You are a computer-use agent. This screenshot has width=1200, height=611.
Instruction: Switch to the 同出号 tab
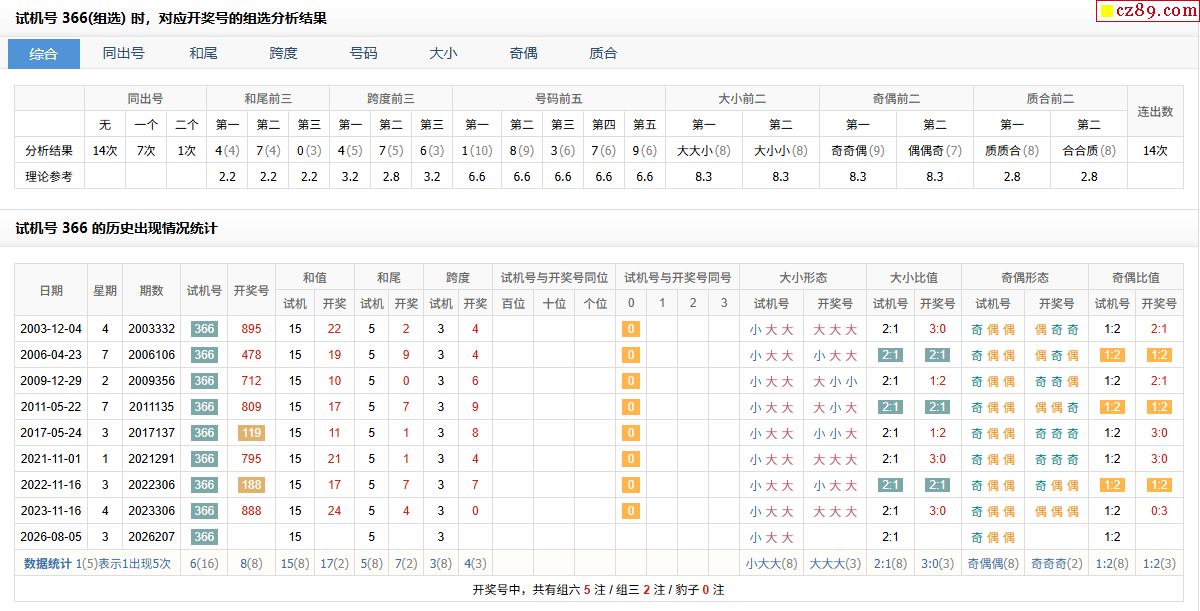coord(124,54)
